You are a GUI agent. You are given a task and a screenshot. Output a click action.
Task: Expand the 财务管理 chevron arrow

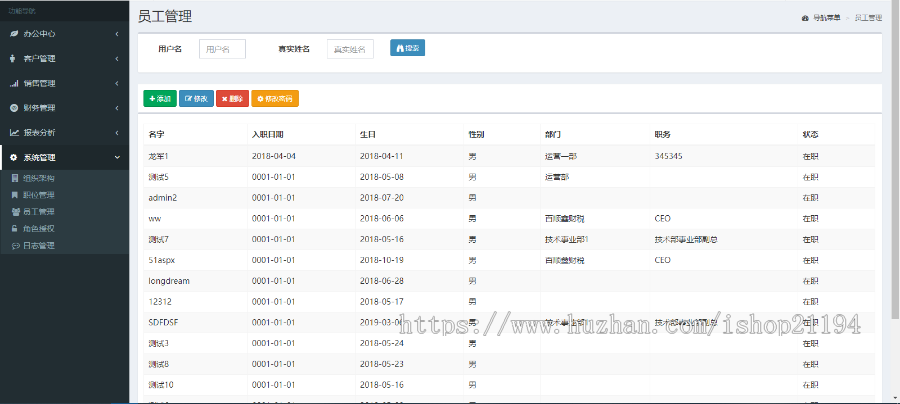(x=117, y=108)
